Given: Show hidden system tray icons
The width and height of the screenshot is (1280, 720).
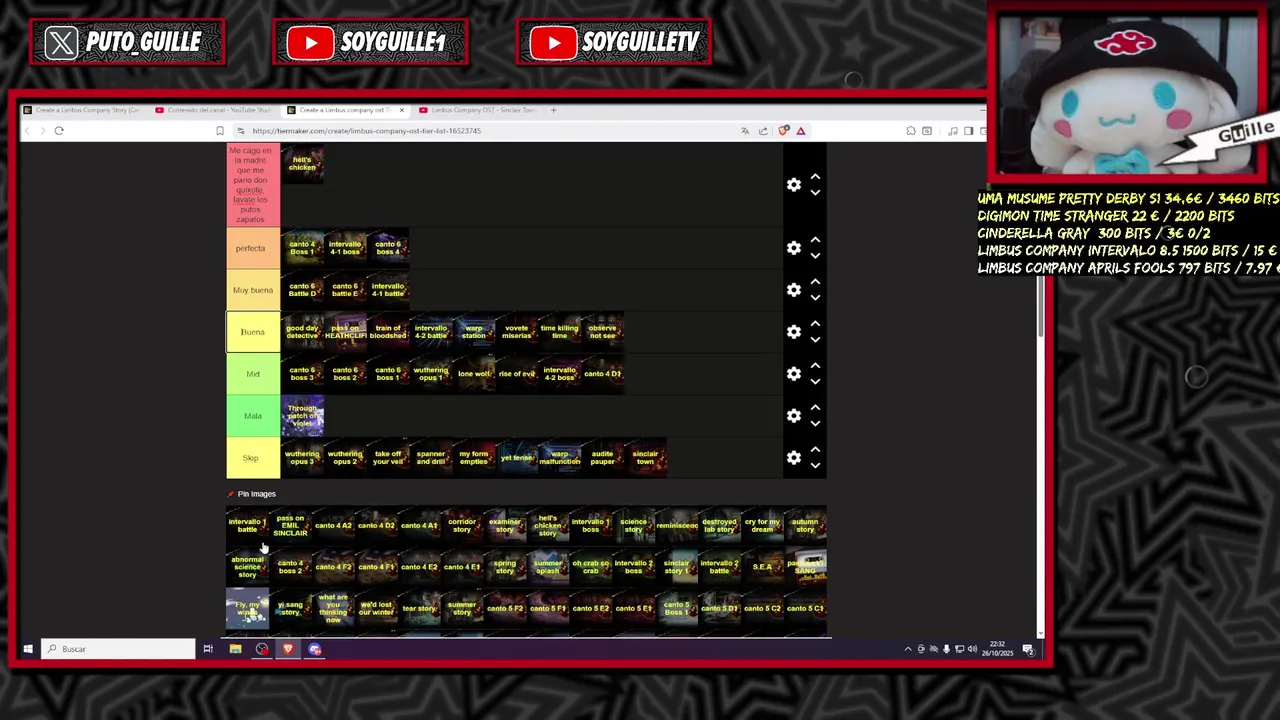Looking at the screenshot, I should 908,649.
